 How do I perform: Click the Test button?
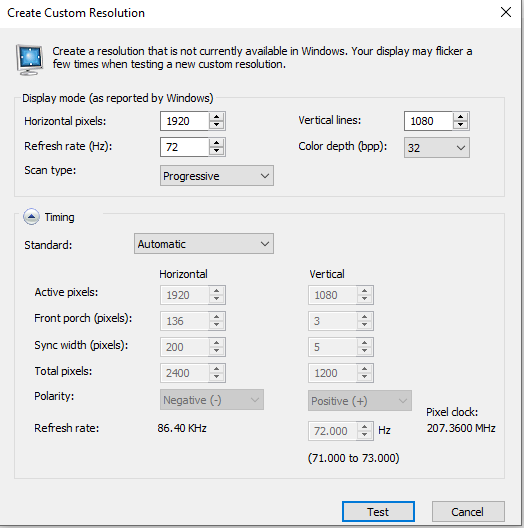(378, 512)
